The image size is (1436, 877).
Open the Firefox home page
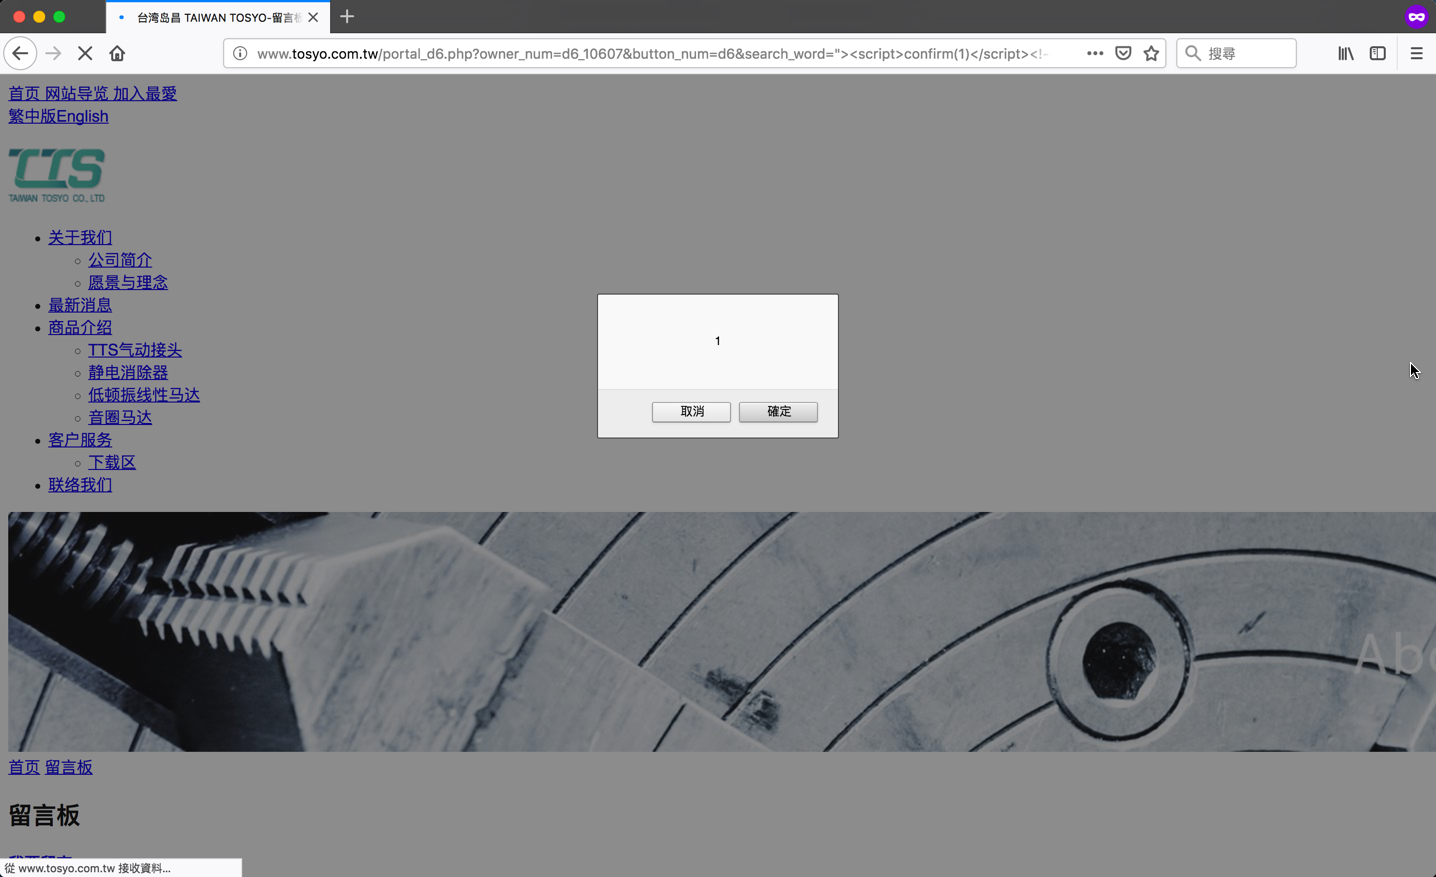[x=117, y=53]
